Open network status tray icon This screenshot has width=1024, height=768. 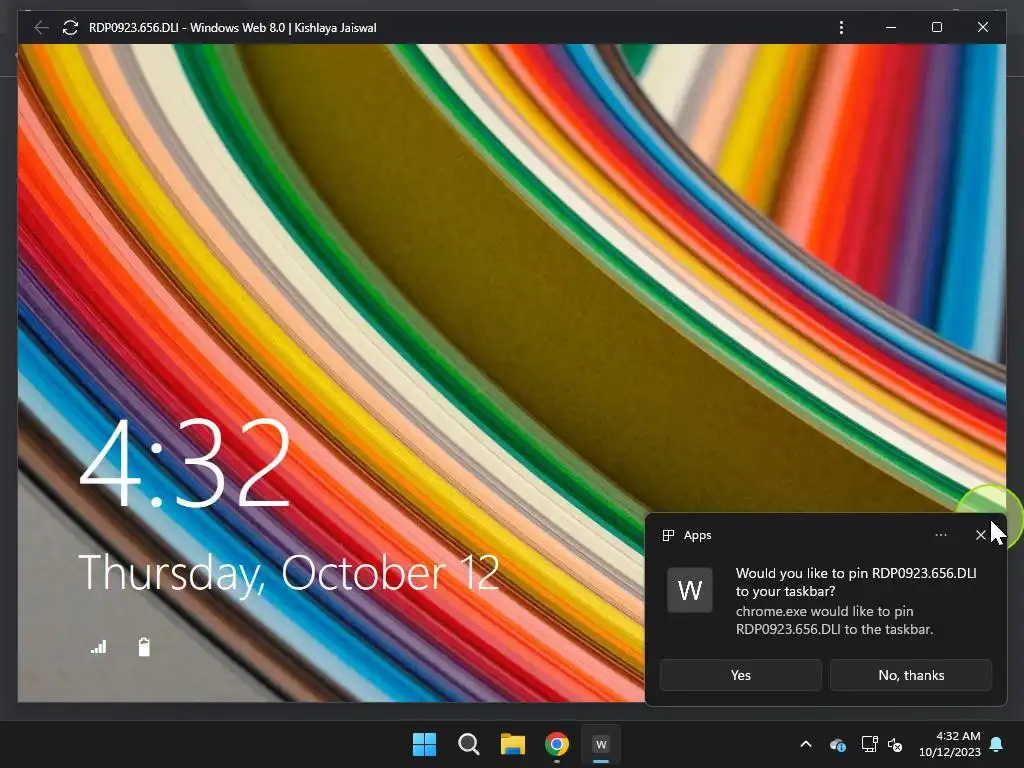[869, 744]
